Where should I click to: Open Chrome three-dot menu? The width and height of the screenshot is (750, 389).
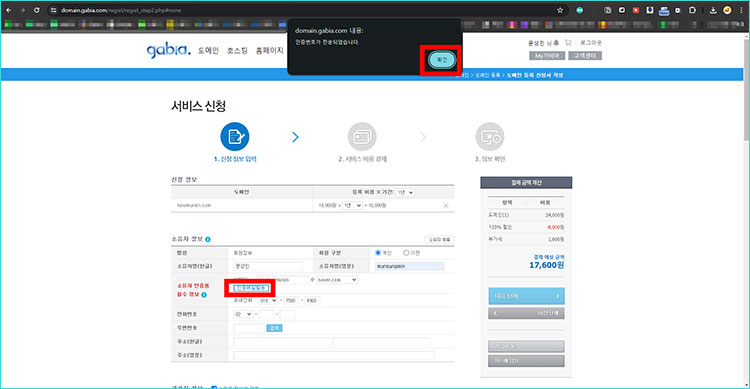tap(741, 10)
